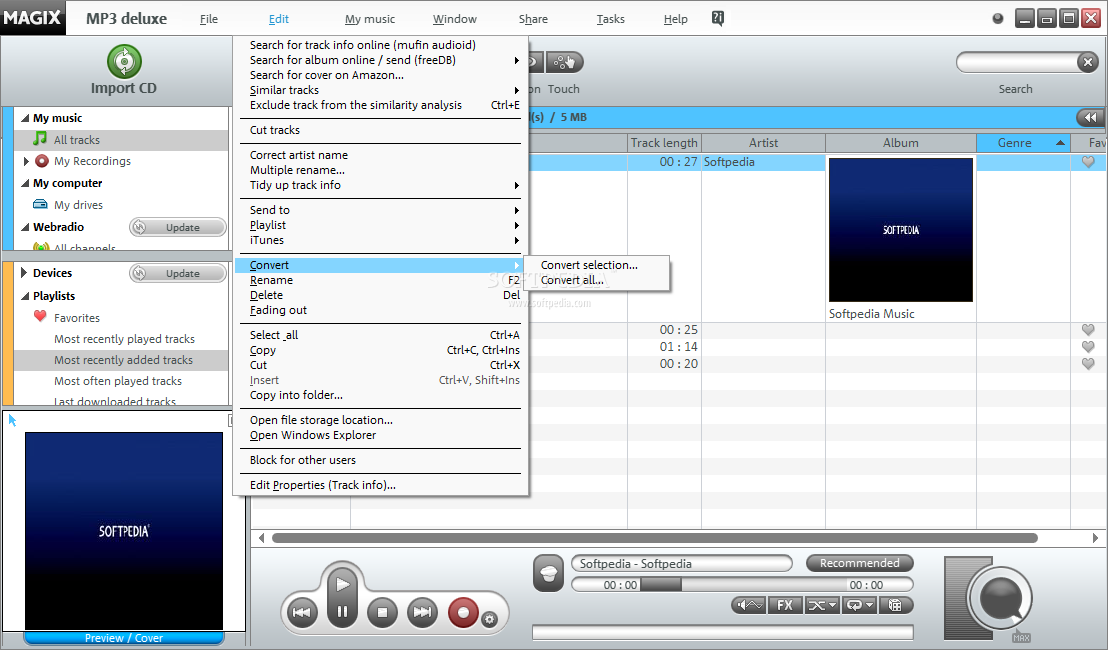Image resolution: width=1108 pixels, height=650 pixels.
Task: Open volume normalization speaker-wave button
Action: pos(749,605)
